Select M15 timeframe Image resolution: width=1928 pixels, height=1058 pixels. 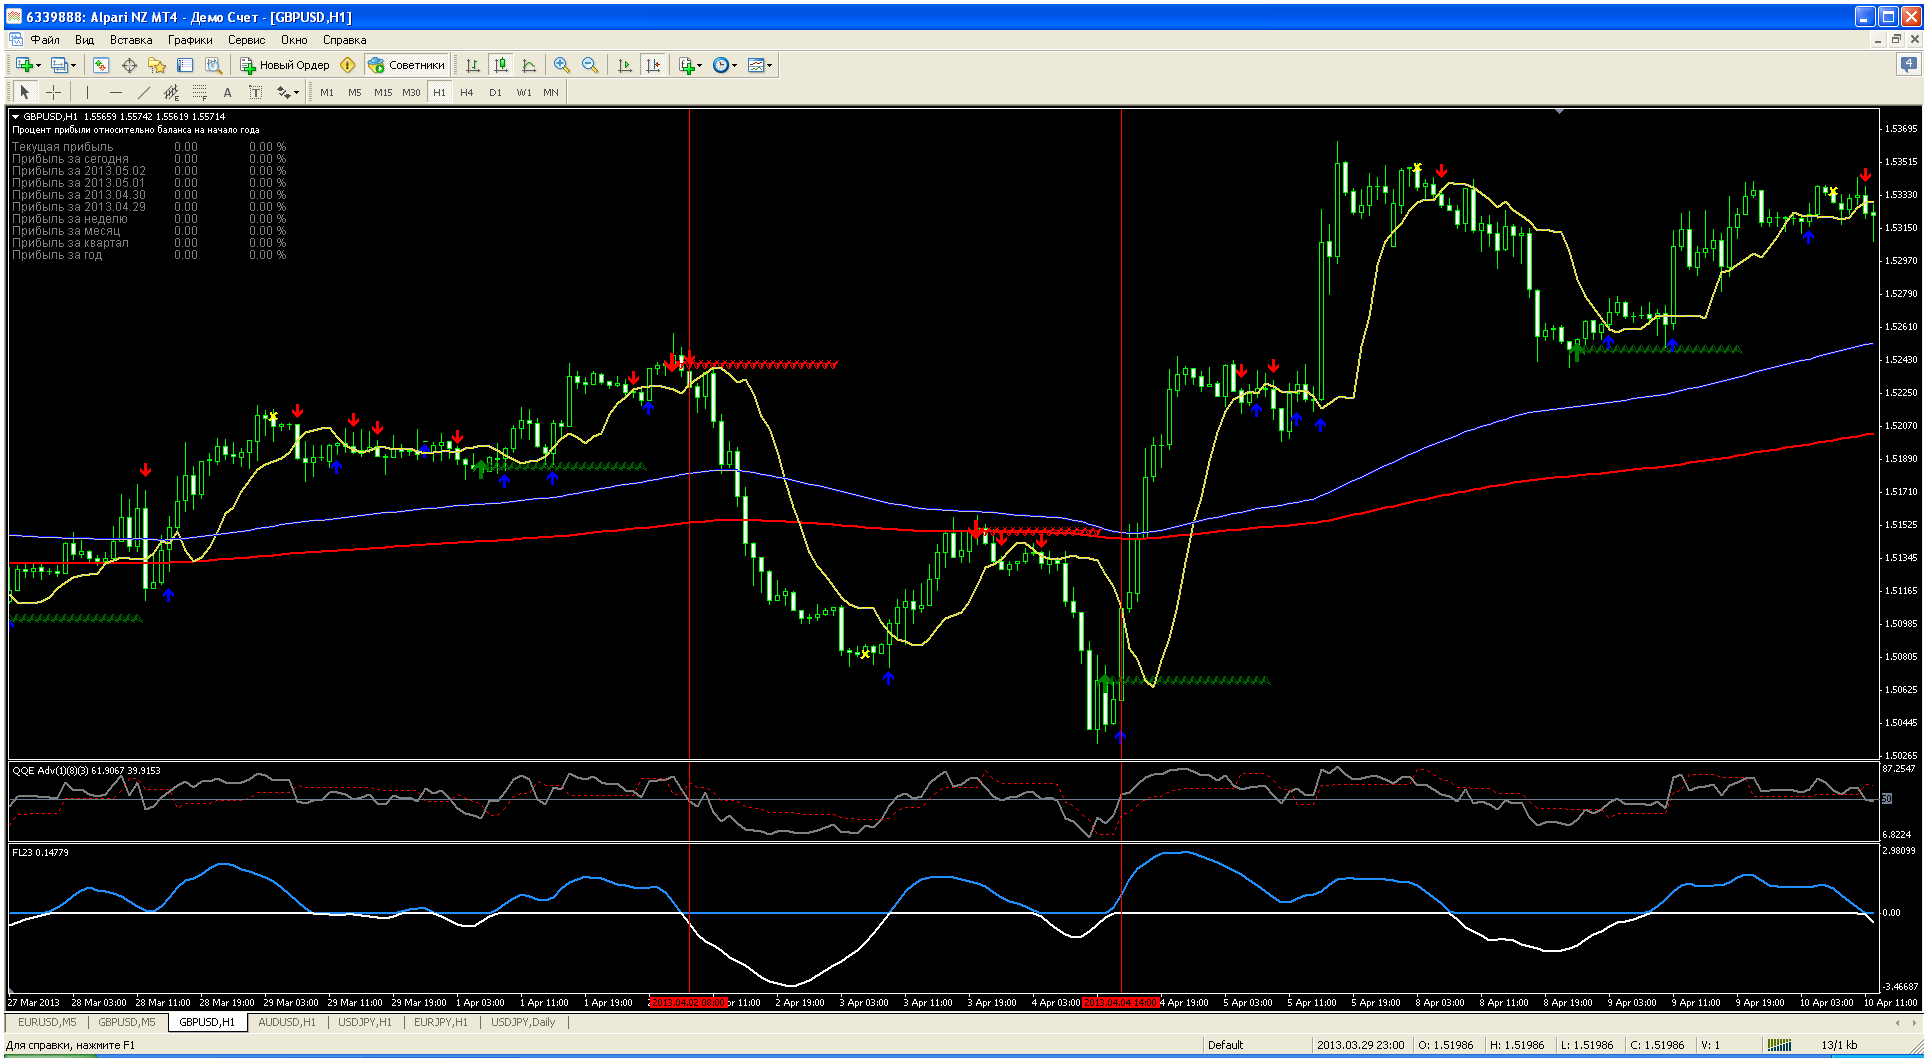pos(383,92)
